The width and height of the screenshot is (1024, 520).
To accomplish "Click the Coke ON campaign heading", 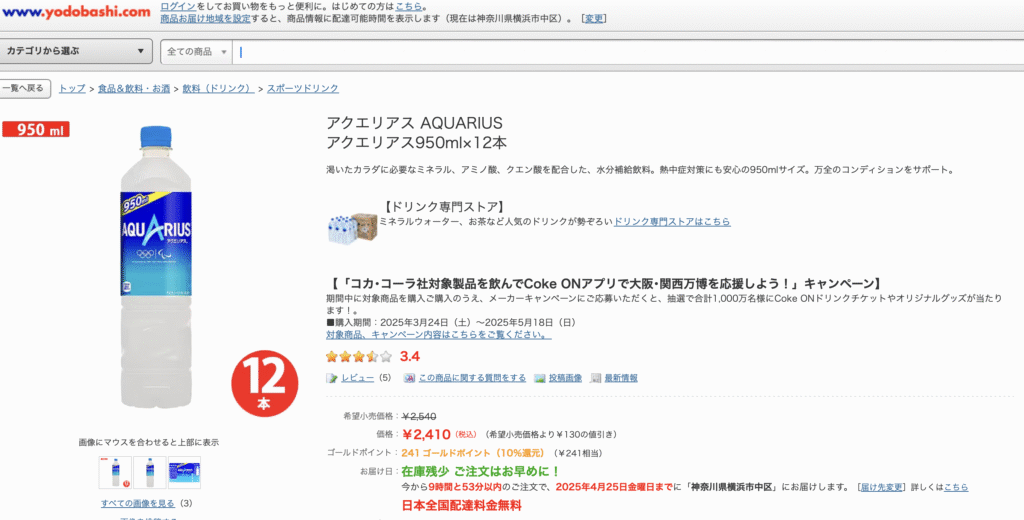I will point(605,284).
